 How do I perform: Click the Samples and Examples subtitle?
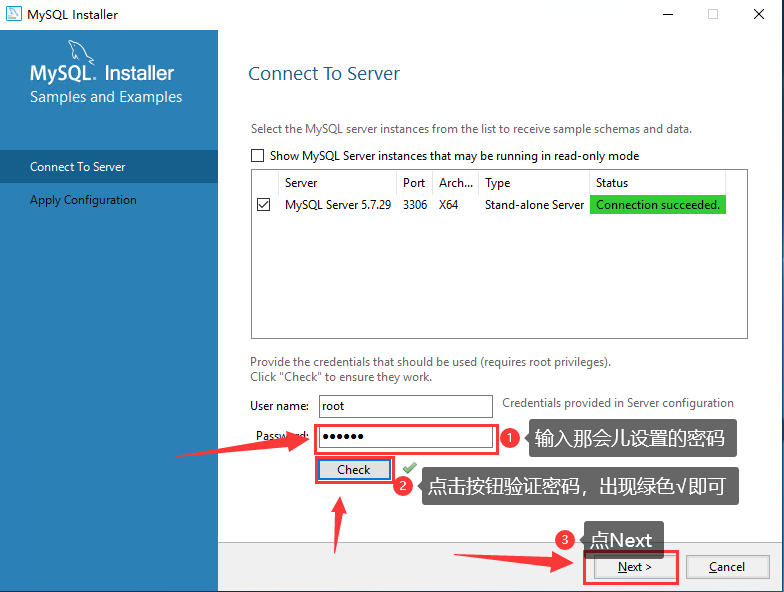tap(106, 96)
